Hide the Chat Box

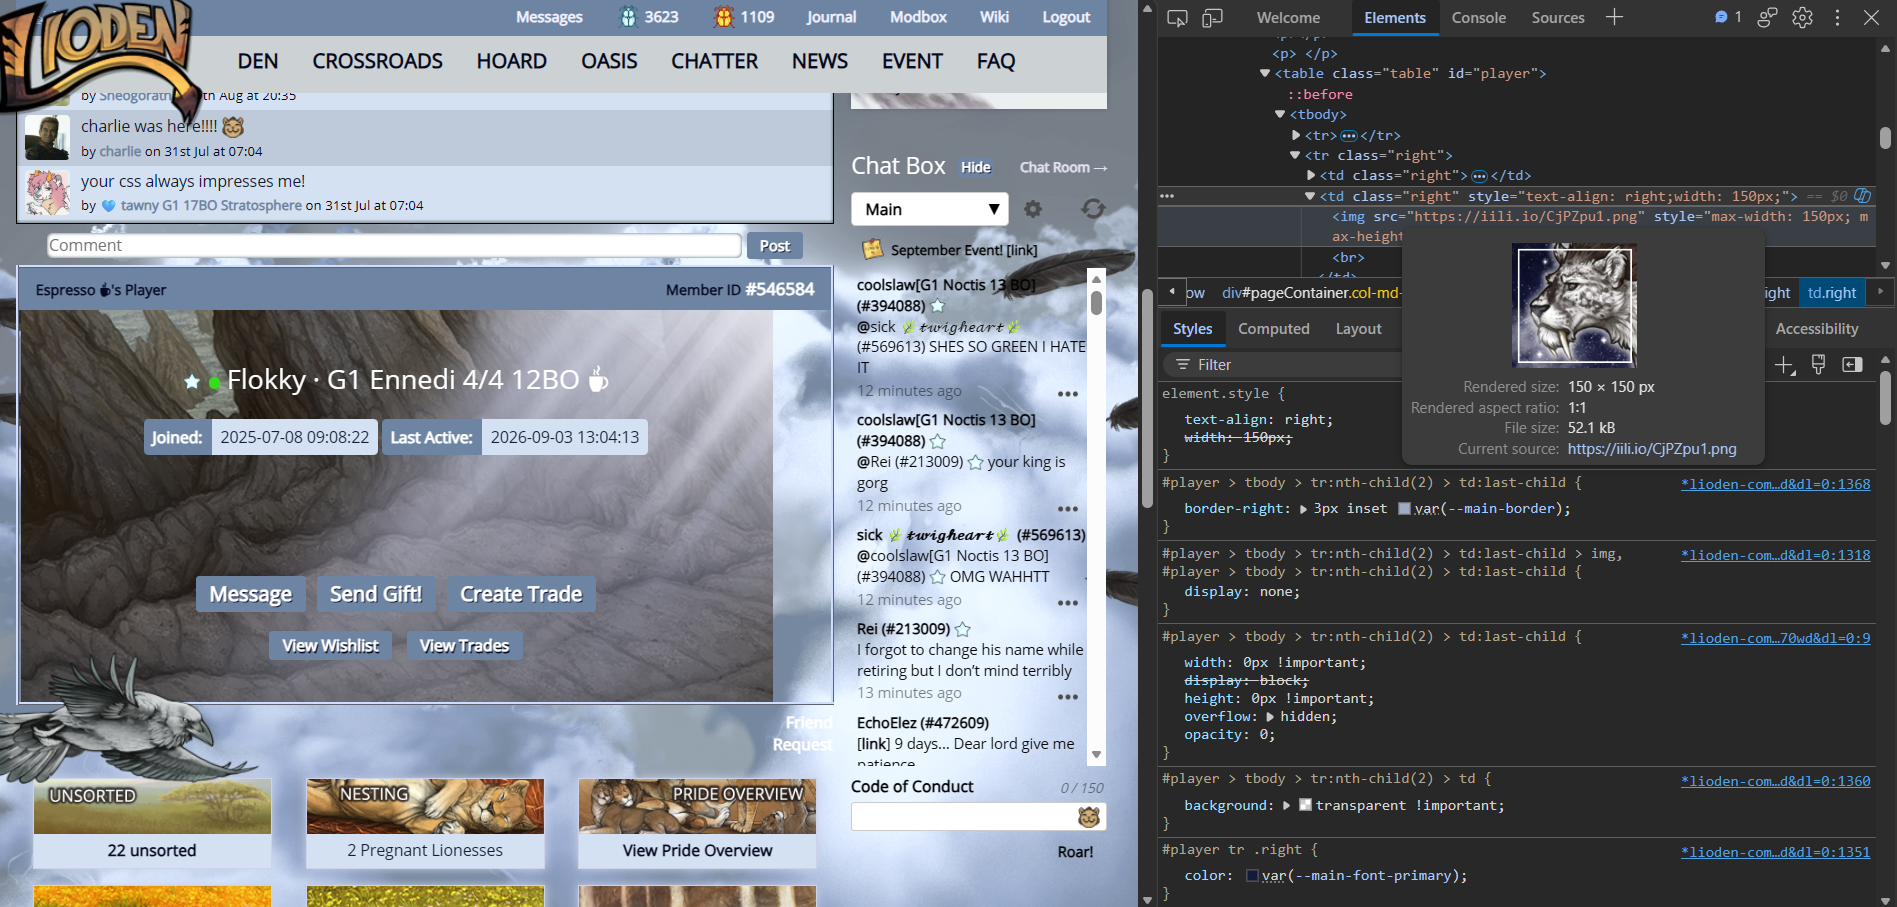click(x=976, y=167)
